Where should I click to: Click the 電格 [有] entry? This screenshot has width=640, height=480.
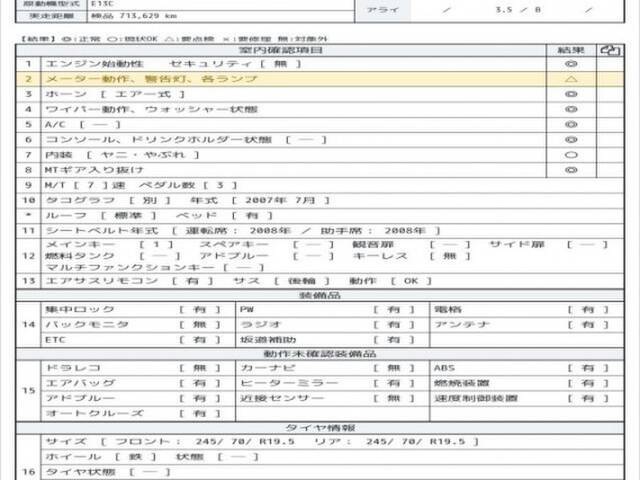(x=521, y=309)
